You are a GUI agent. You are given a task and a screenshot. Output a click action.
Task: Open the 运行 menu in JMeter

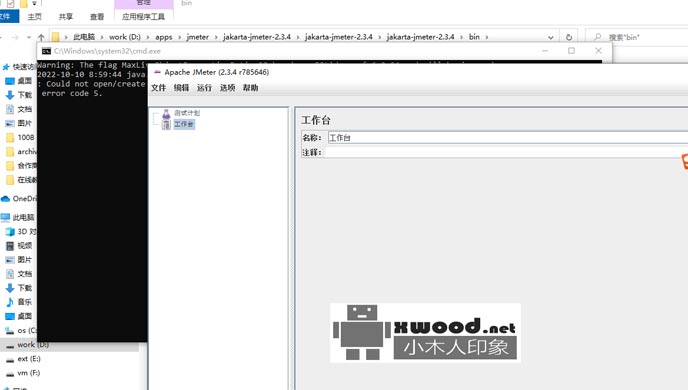(204, 88)
